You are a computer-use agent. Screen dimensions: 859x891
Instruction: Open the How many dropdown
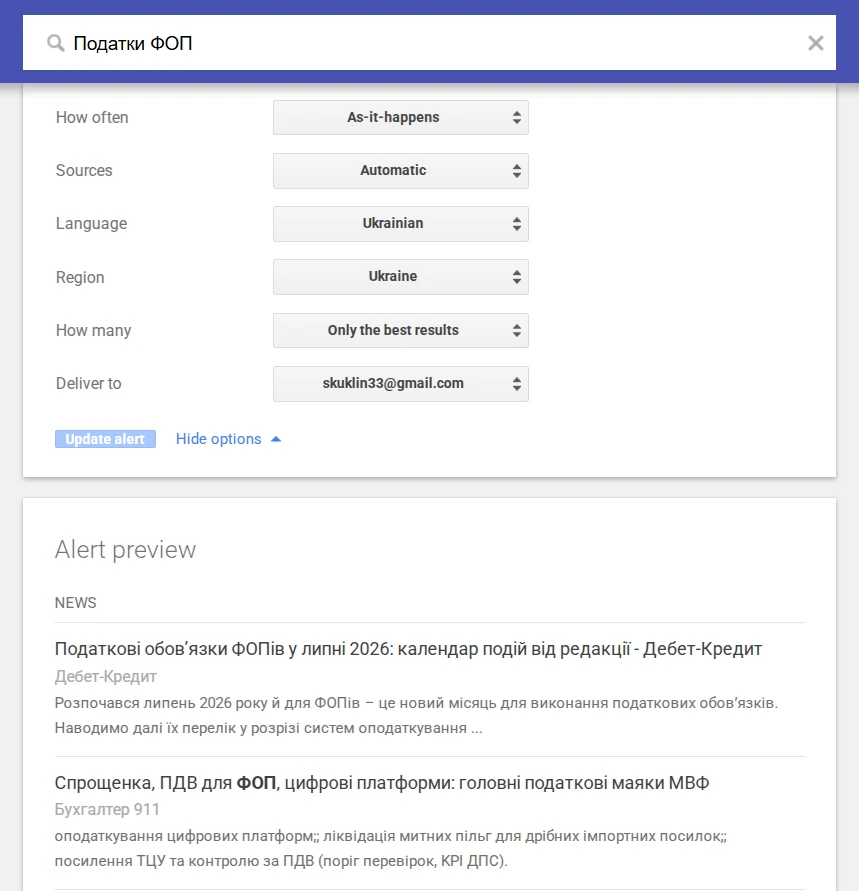coord(401,330)
